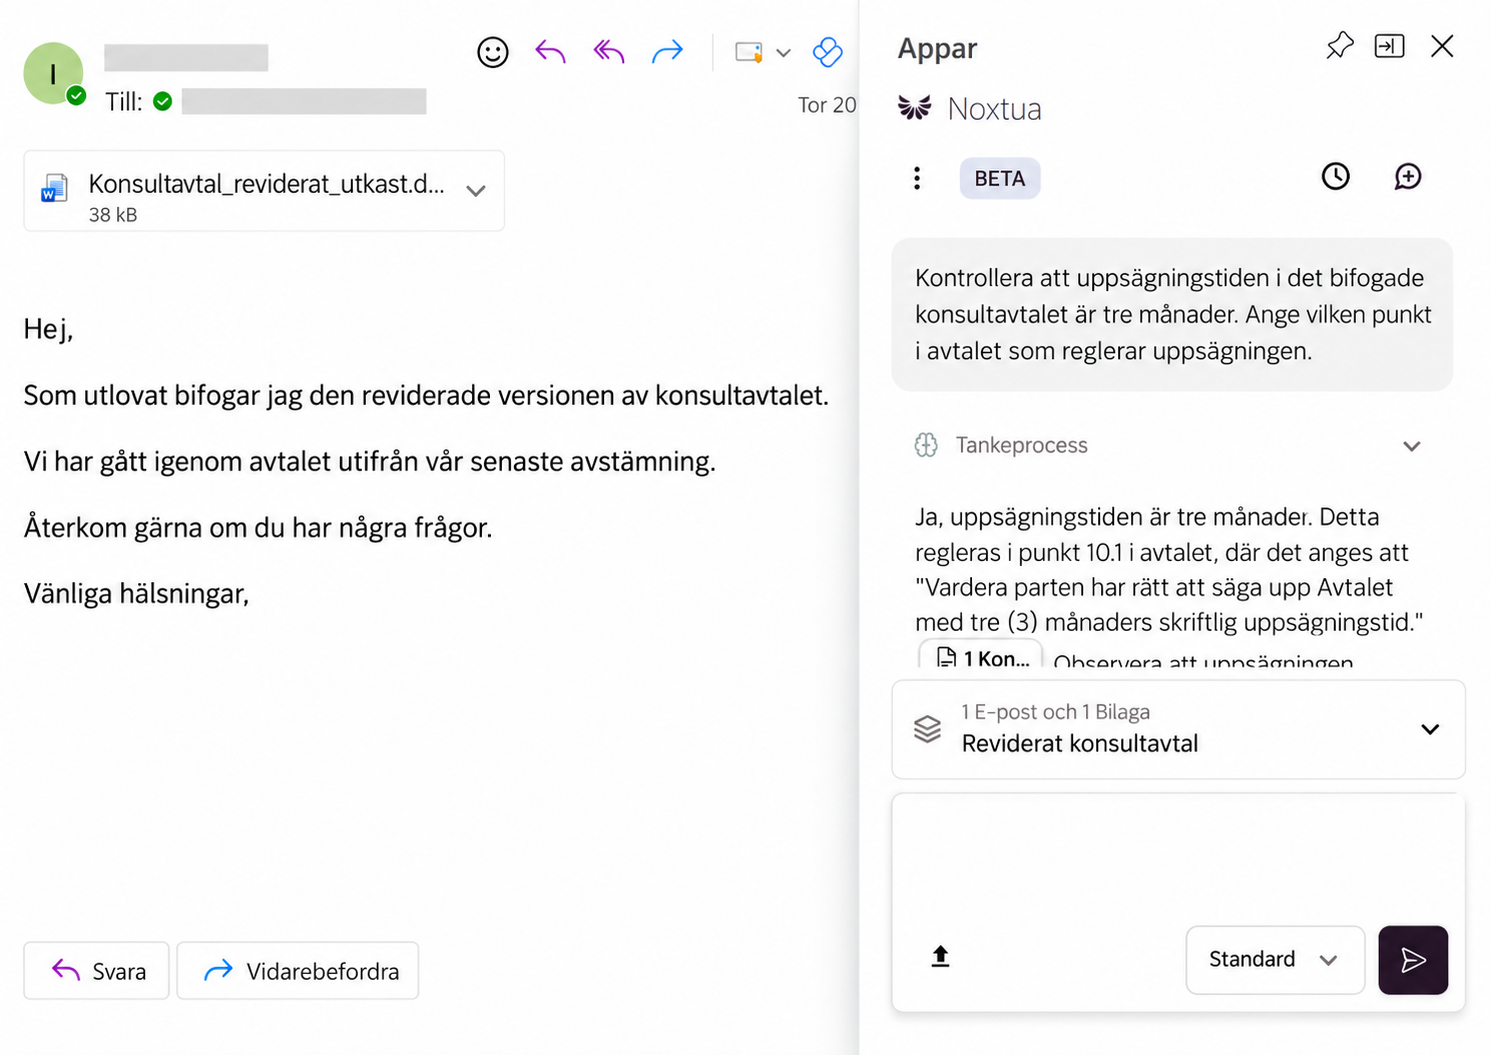This screenshot has width=1491, height=1055.
Task: Click the sender avatar with letter I
Action: [x=53, y=73]
